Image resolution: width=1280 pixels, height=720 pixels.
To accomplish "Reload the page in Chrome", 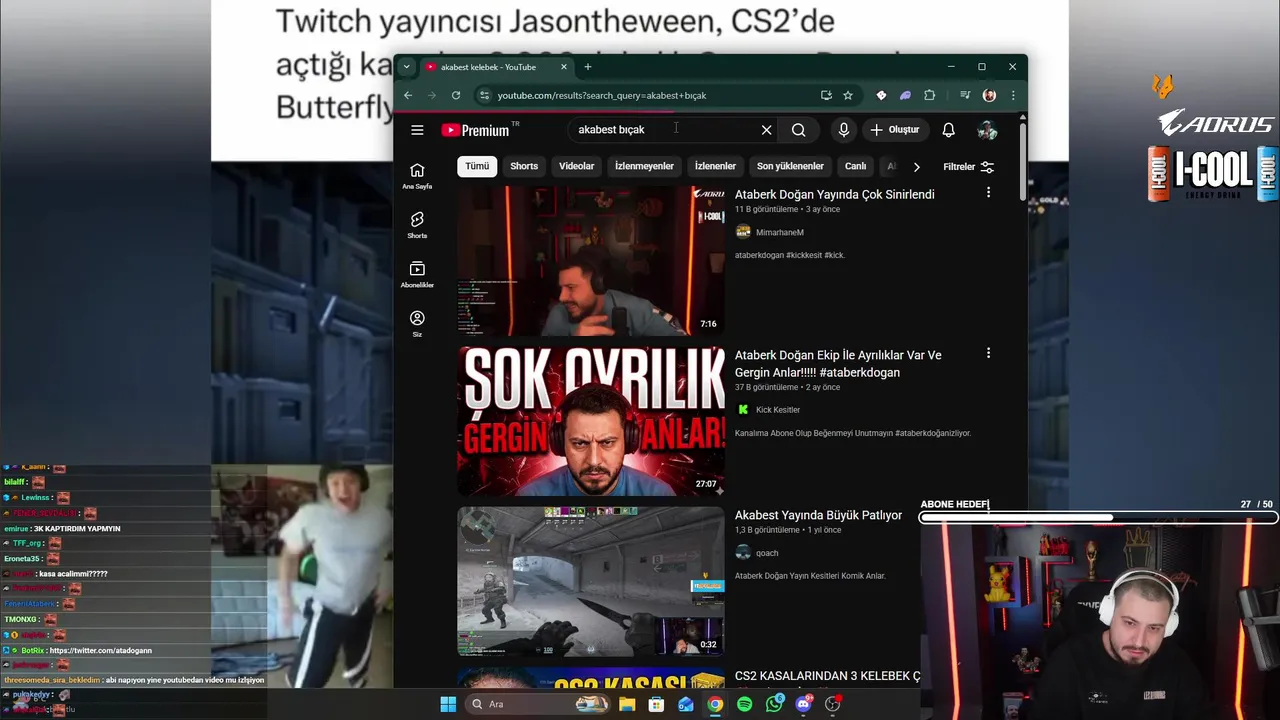I will (456, 95).
